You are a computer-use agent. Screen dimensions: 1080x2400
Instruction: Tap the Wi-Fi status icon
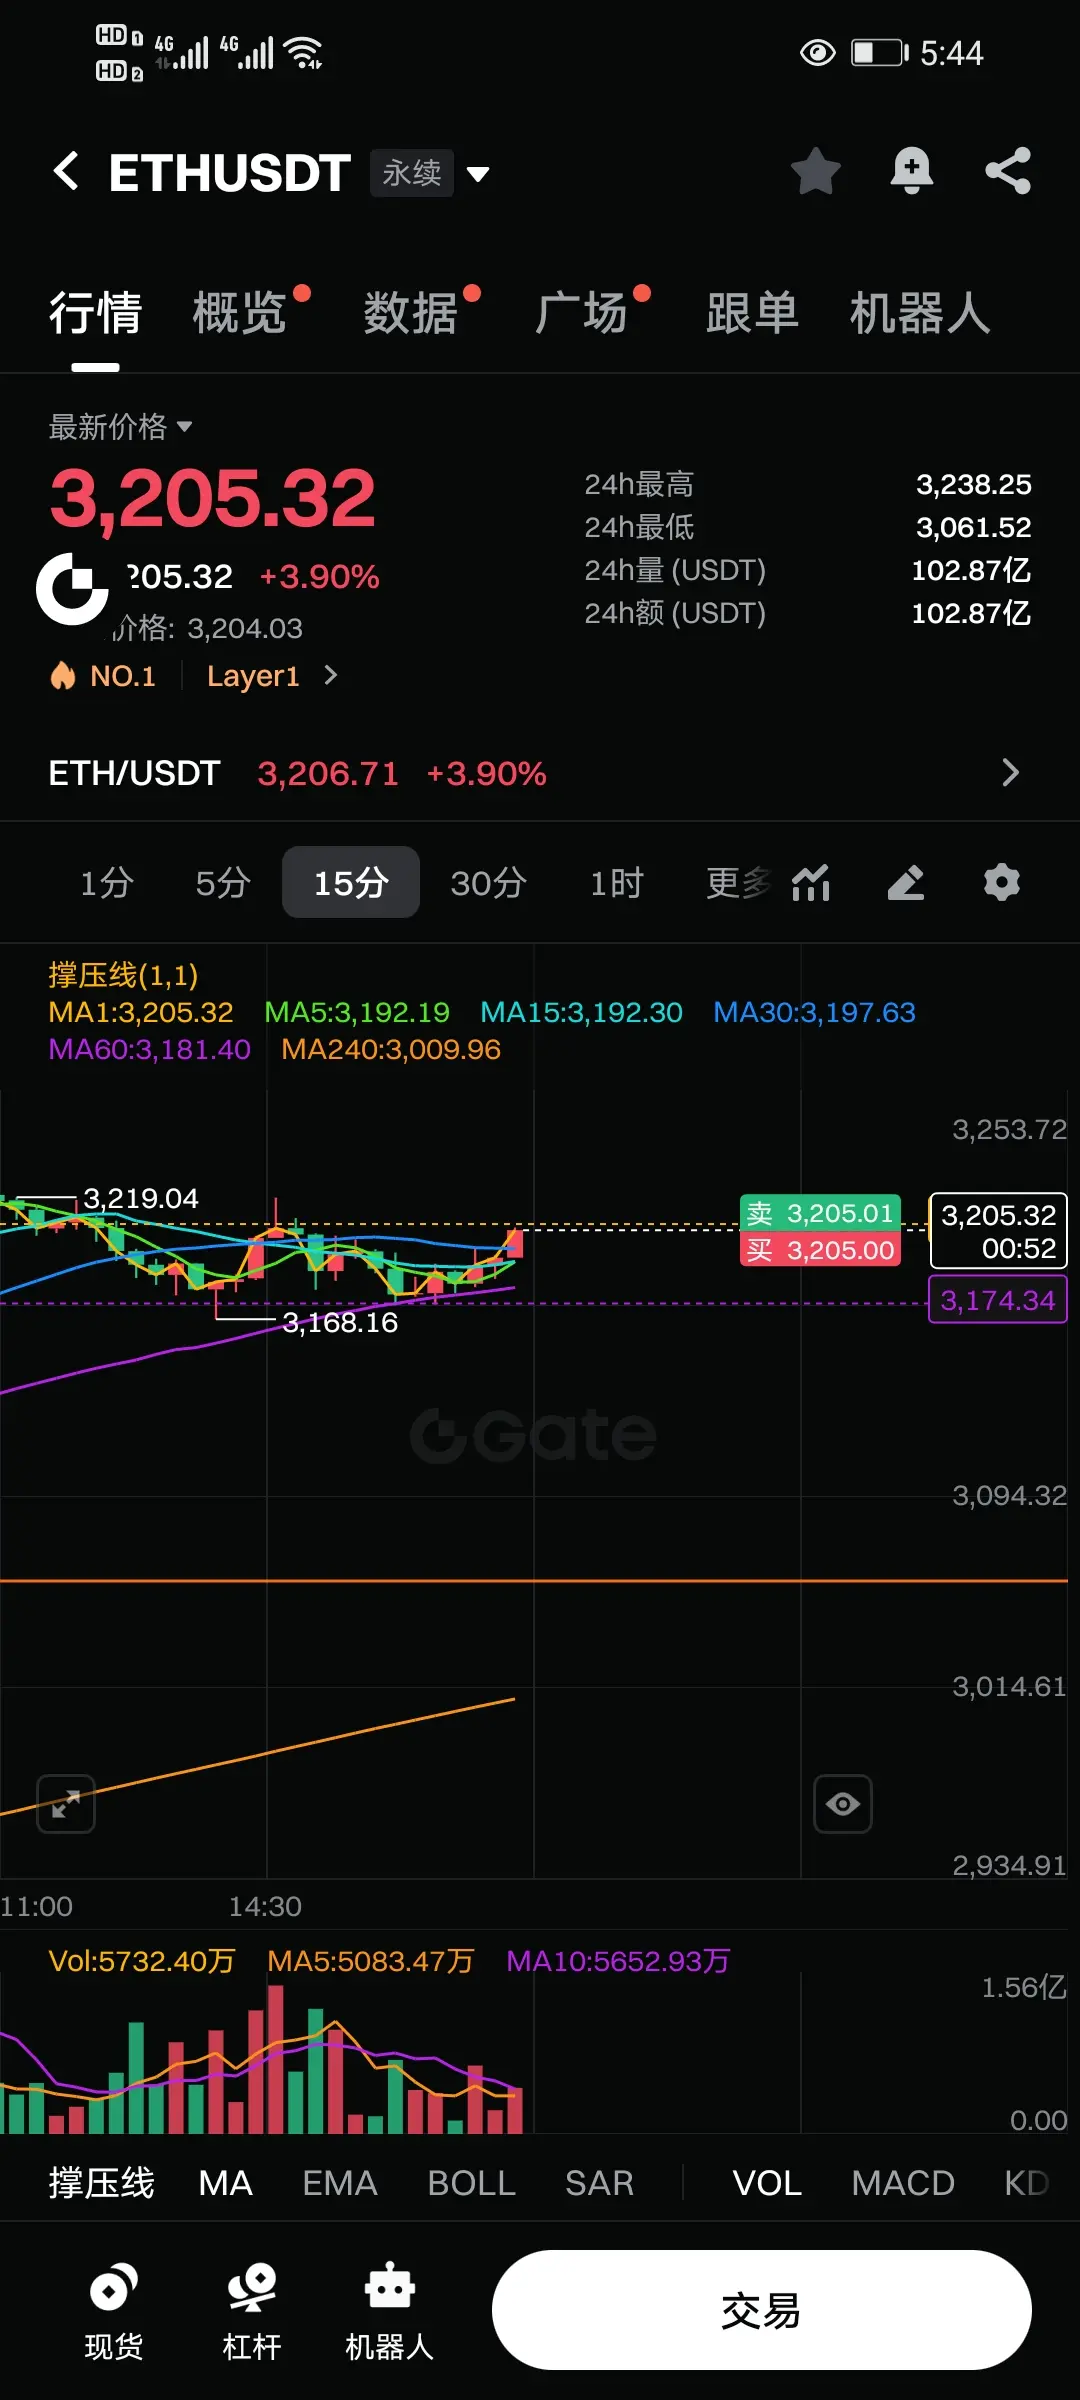pyautogui.click(x=303, y=53)
